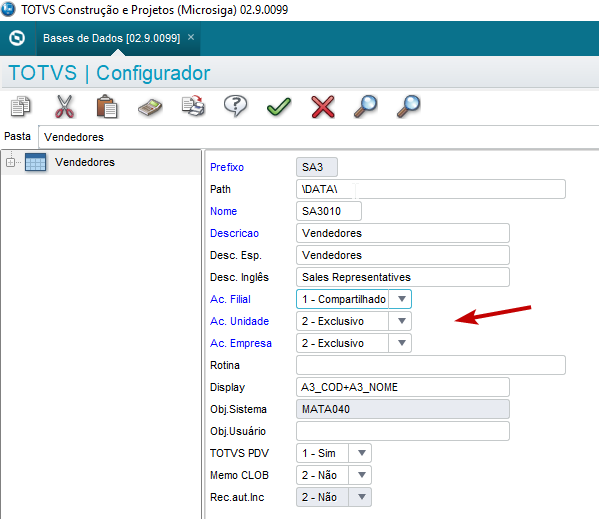Viewport: 599px width, 519px height.
Task: Open the TOTVS PDV dropdown
Action: [x=362, y=453]
